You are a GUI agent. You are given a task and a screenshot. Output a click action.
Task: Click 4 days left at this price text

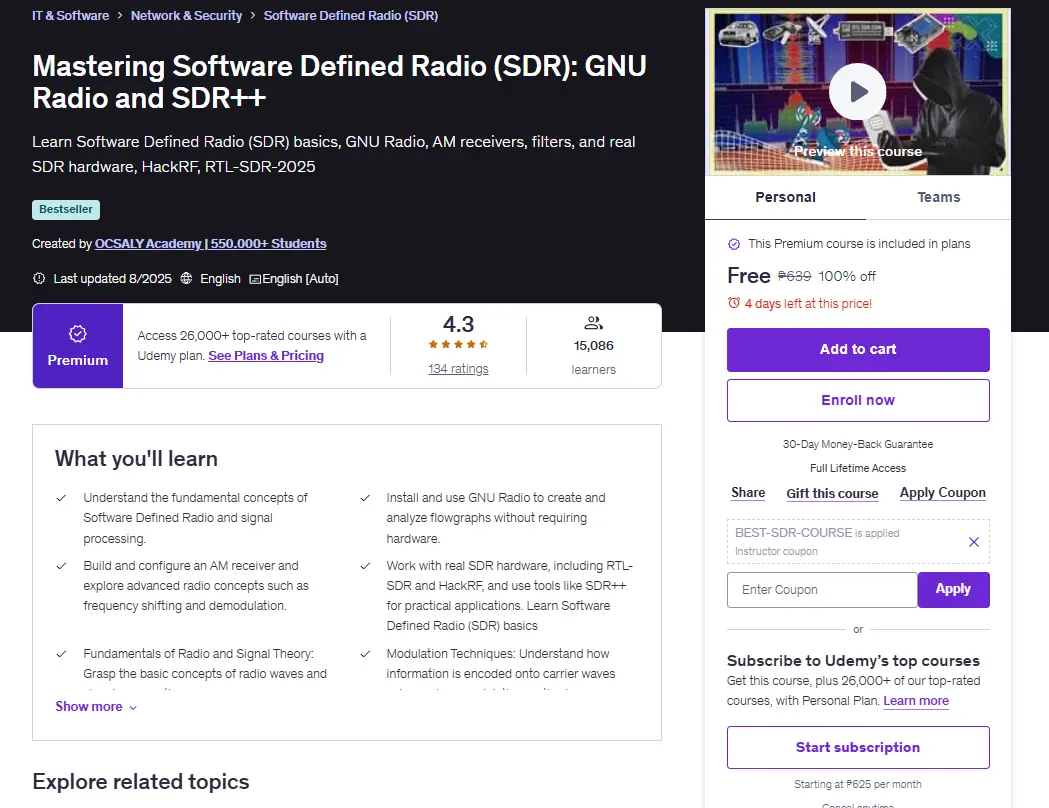point(808,304)
